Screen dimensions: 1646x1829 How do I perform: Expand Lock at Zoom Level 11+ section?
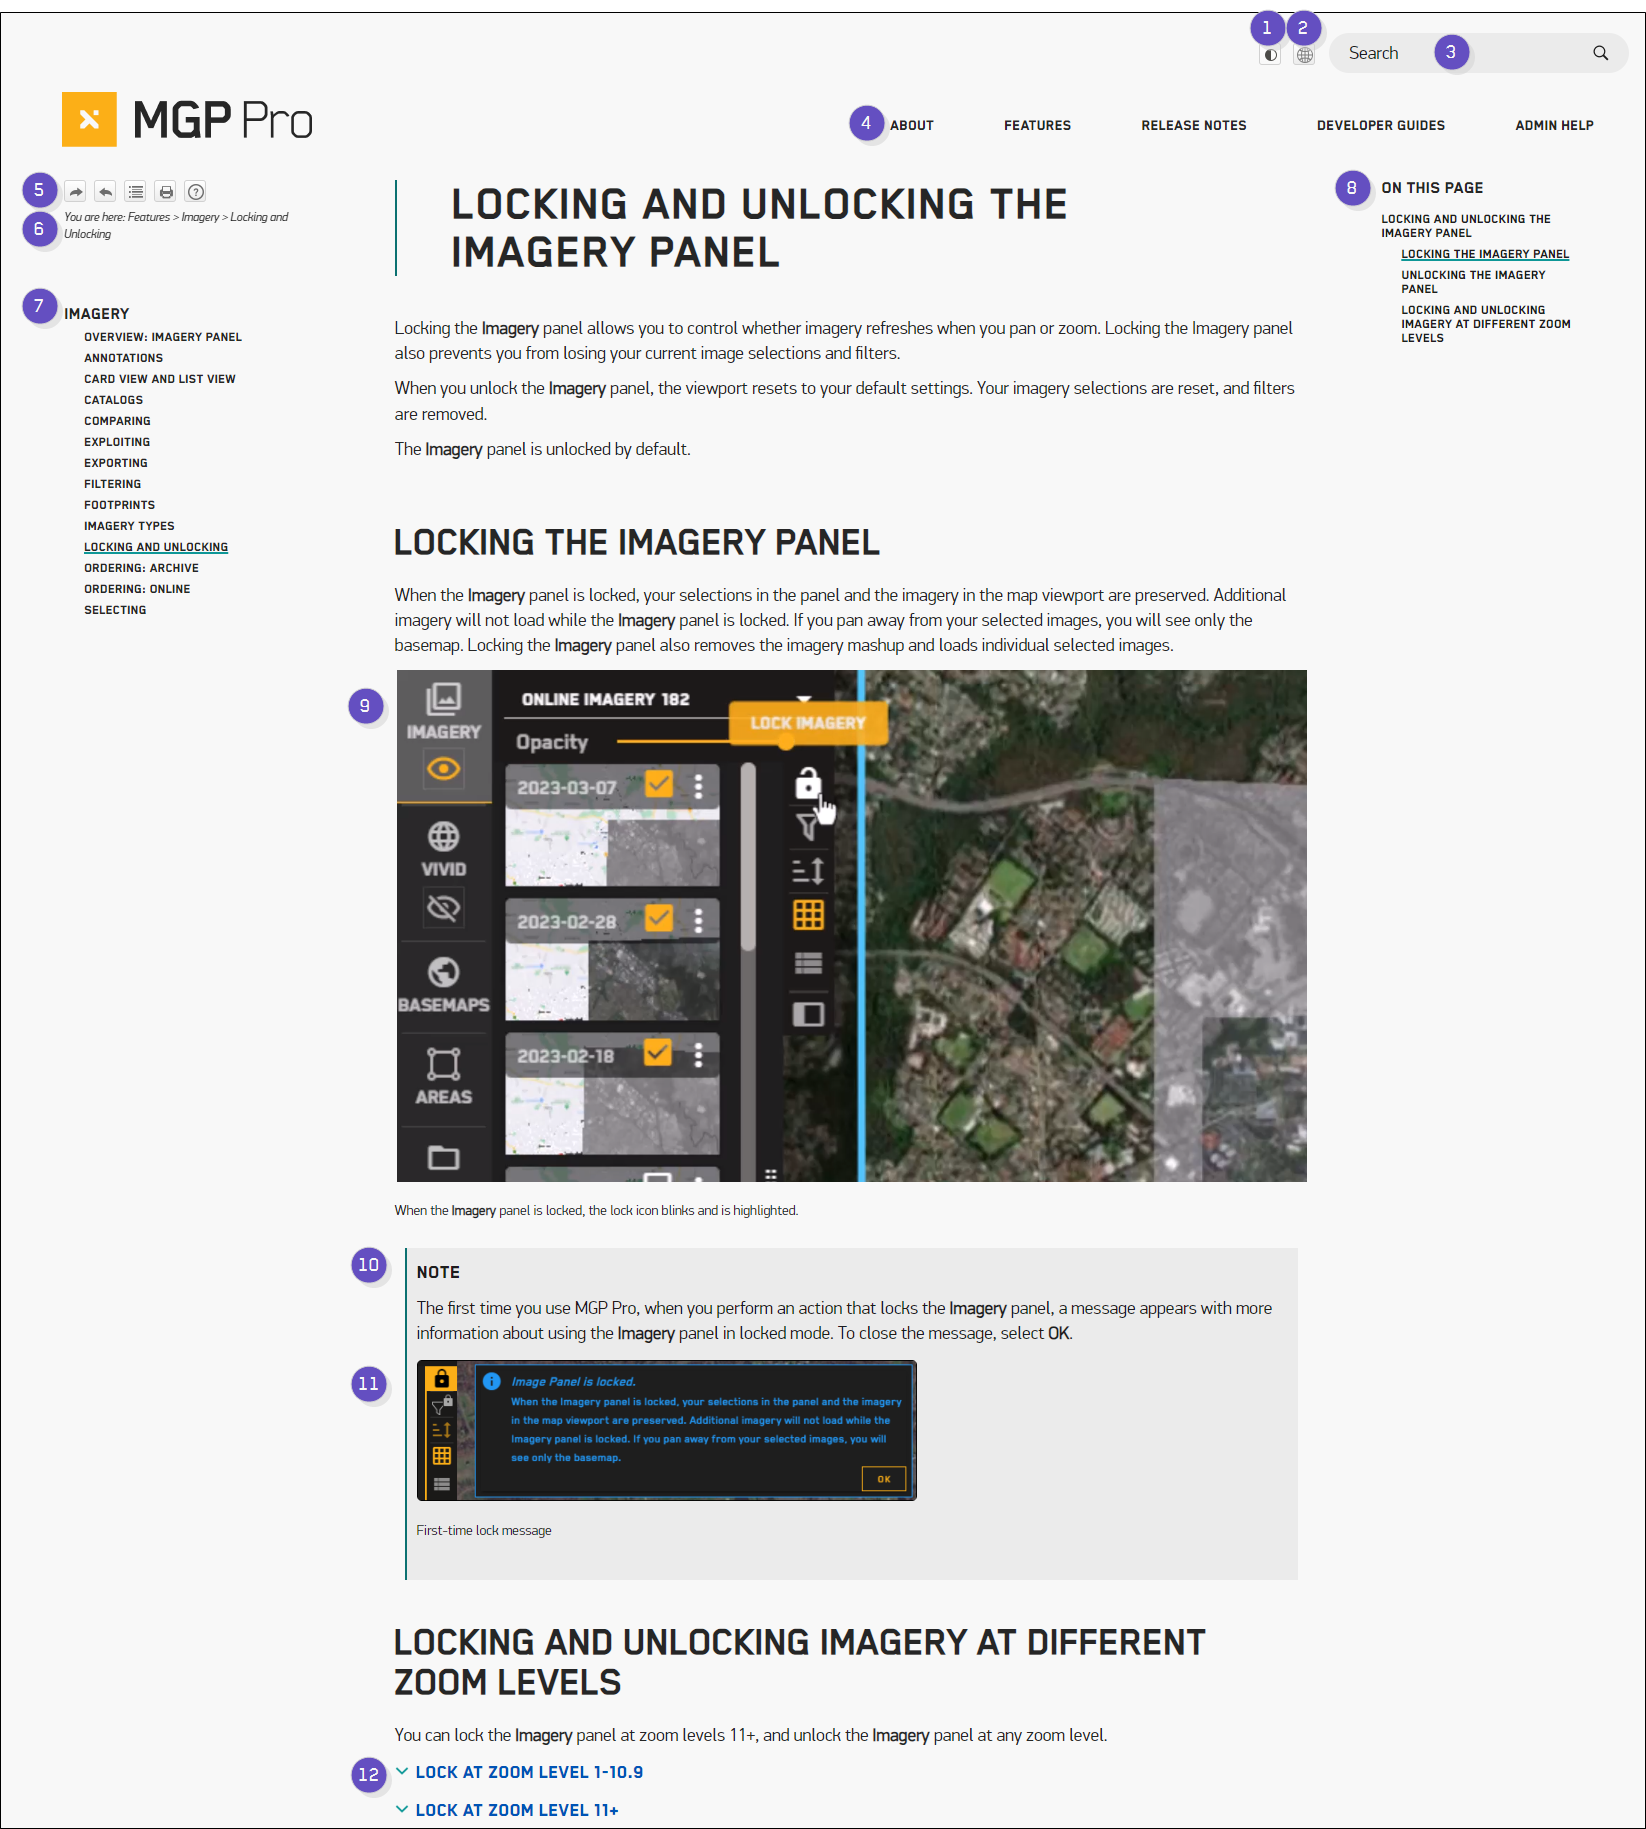(507, 1810)
